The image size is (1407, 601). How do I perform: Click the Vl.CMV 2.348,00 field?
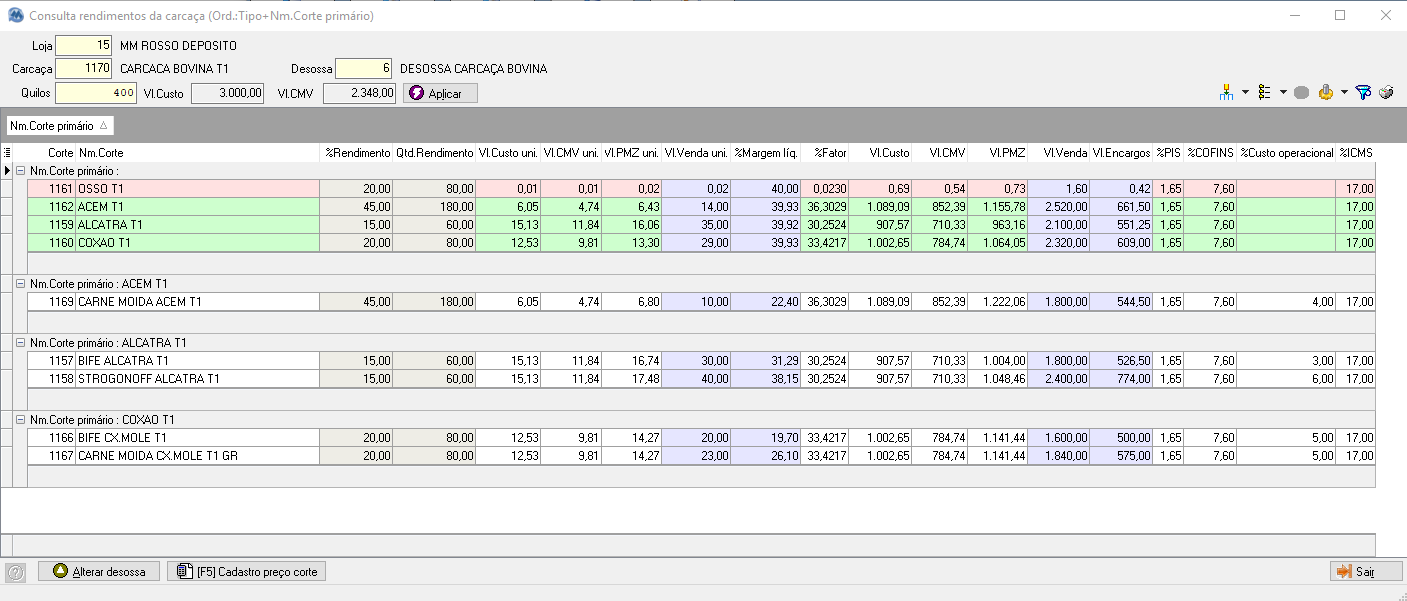pos(359,93)
